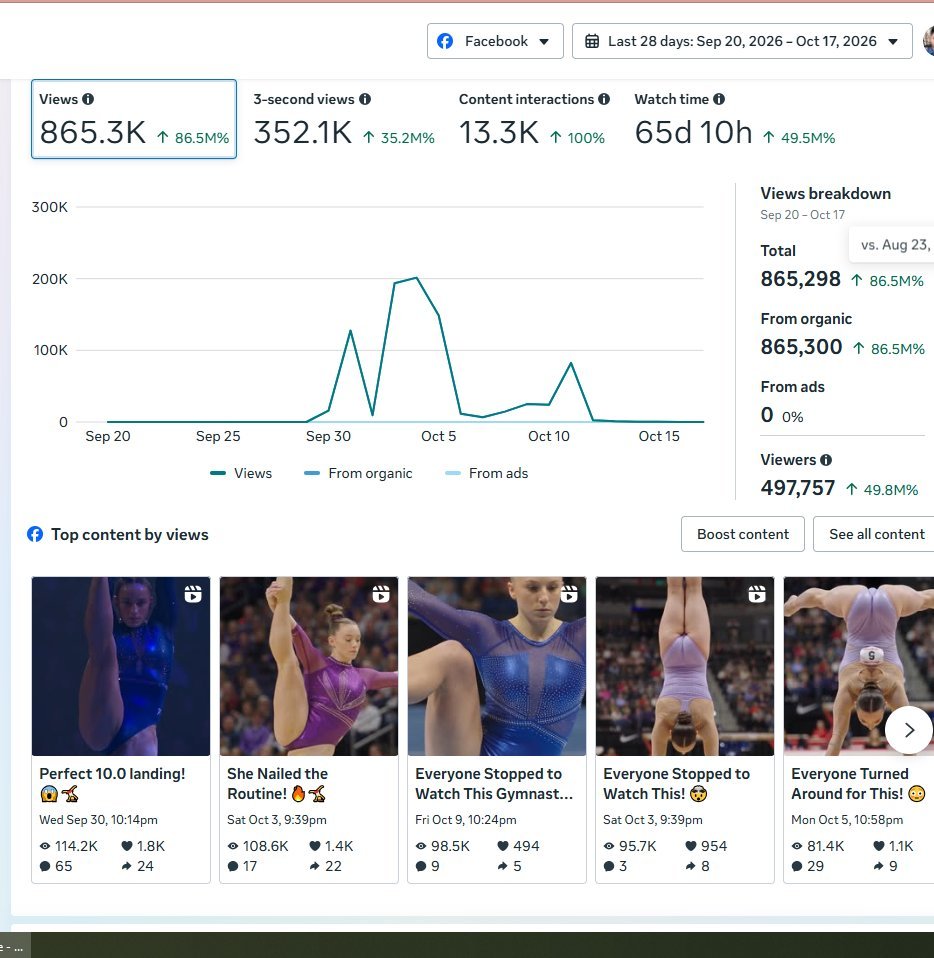
Task: Open Everyone Turned Around for This thumbnail
Action: tap(859, 666)
